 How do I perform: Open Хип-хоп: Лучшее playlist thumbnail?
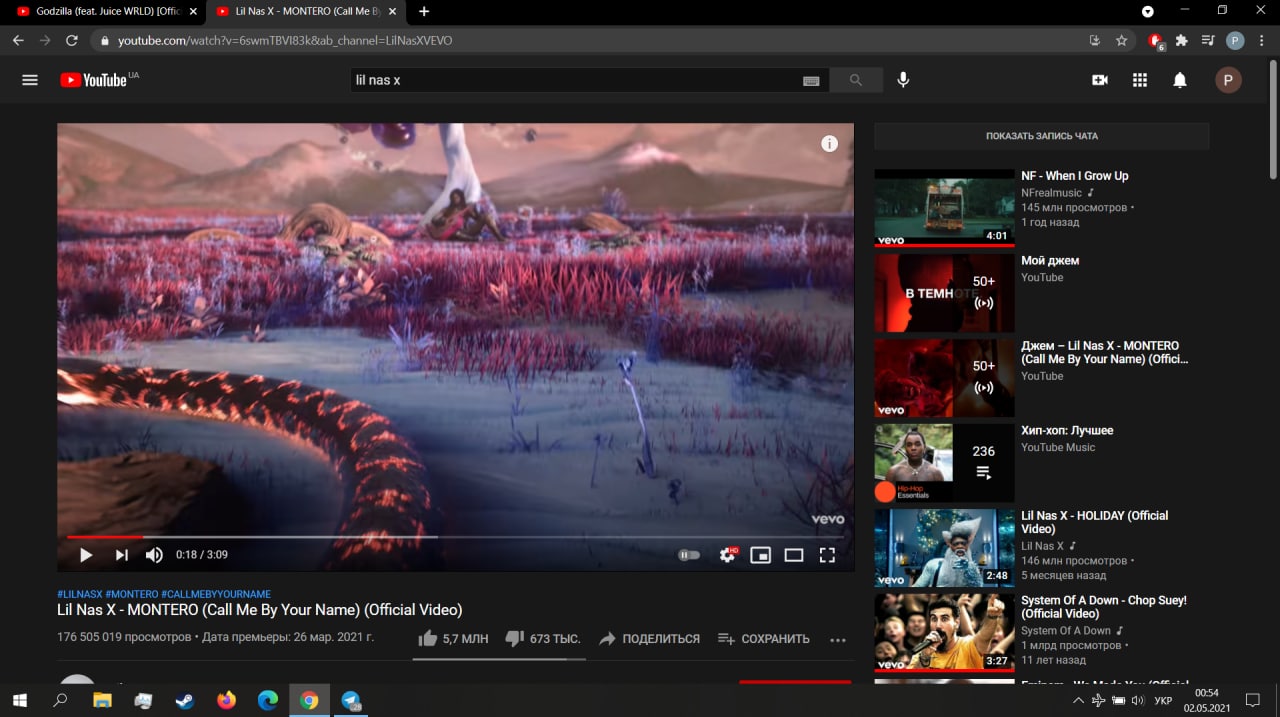click(x=944, y=463)
